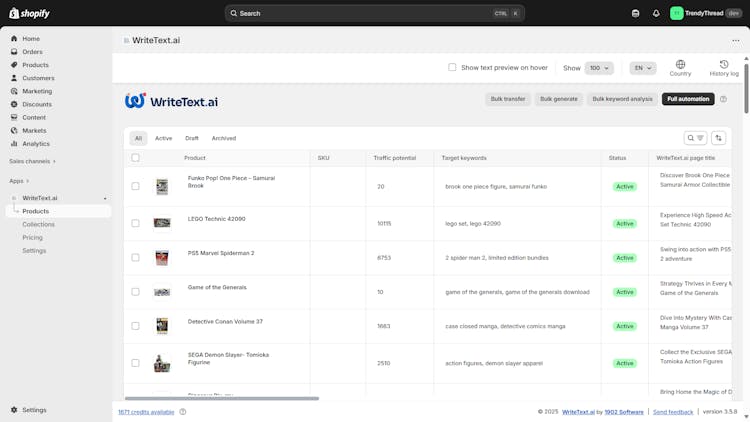Switch to the Draft tab

[x=192, y=138]
